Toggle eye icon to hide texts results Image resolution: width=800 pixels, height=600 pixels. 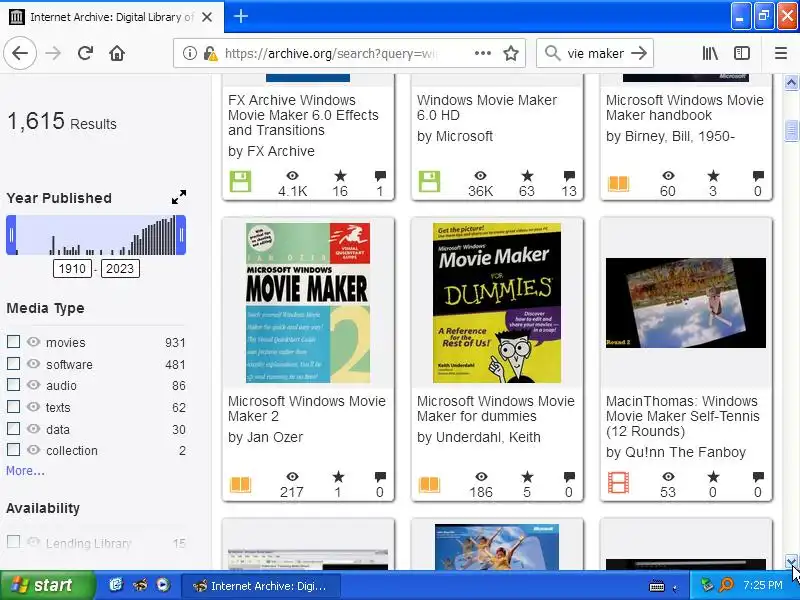click(x=33, y=407)
